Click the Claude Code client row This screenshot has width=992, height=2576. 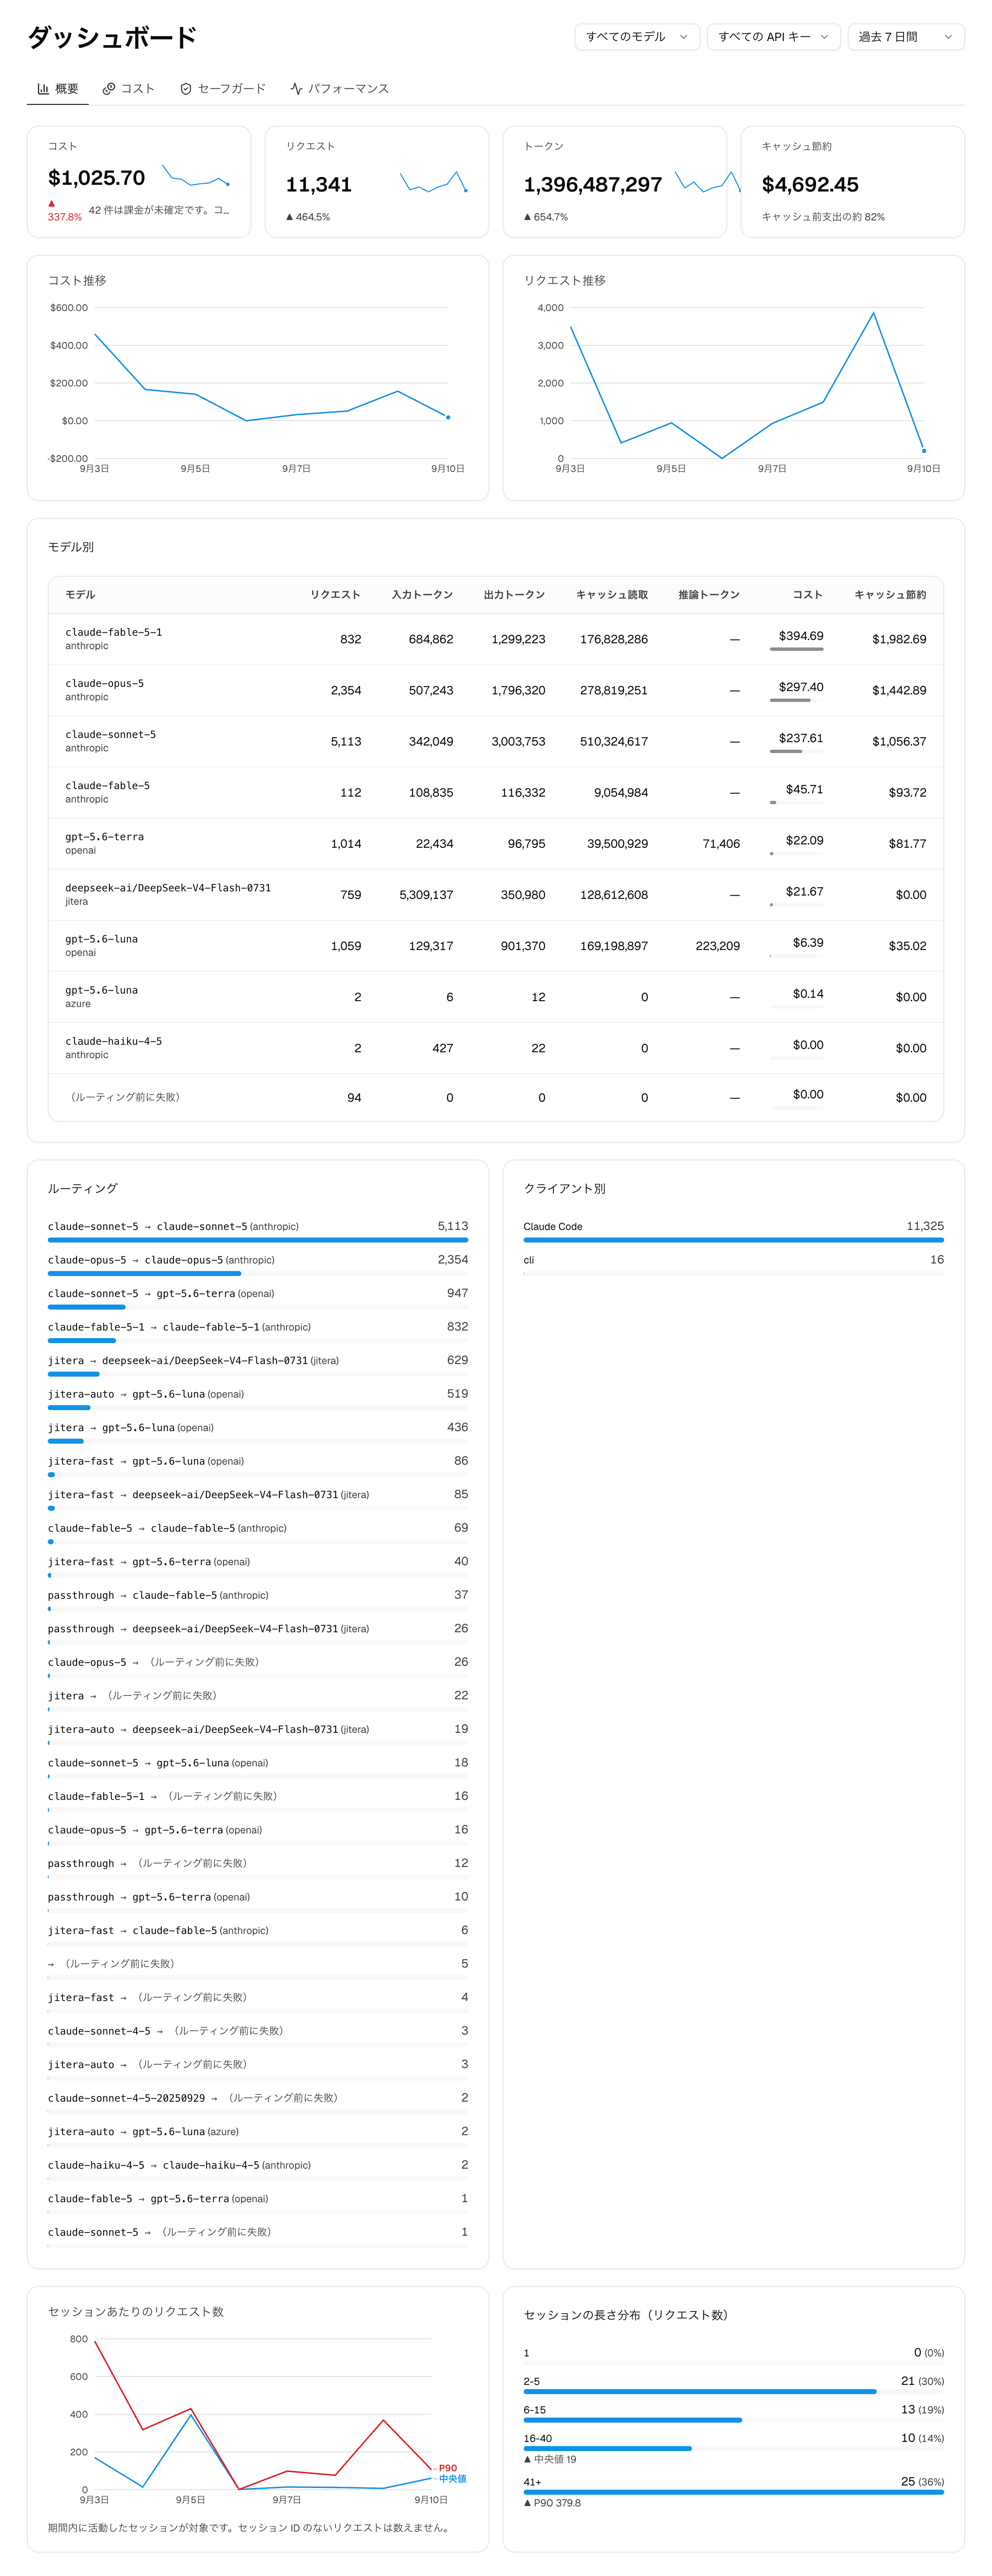click(x=734, y=1231)
